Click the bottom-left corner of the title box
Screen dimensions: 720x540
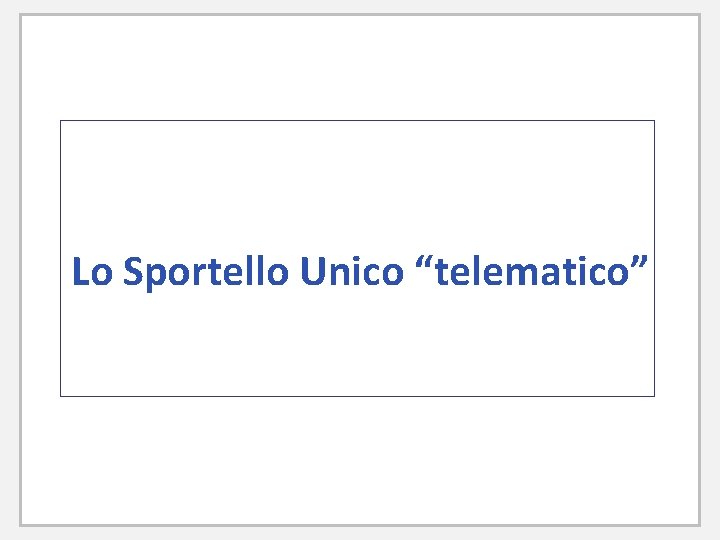[61, 396]
